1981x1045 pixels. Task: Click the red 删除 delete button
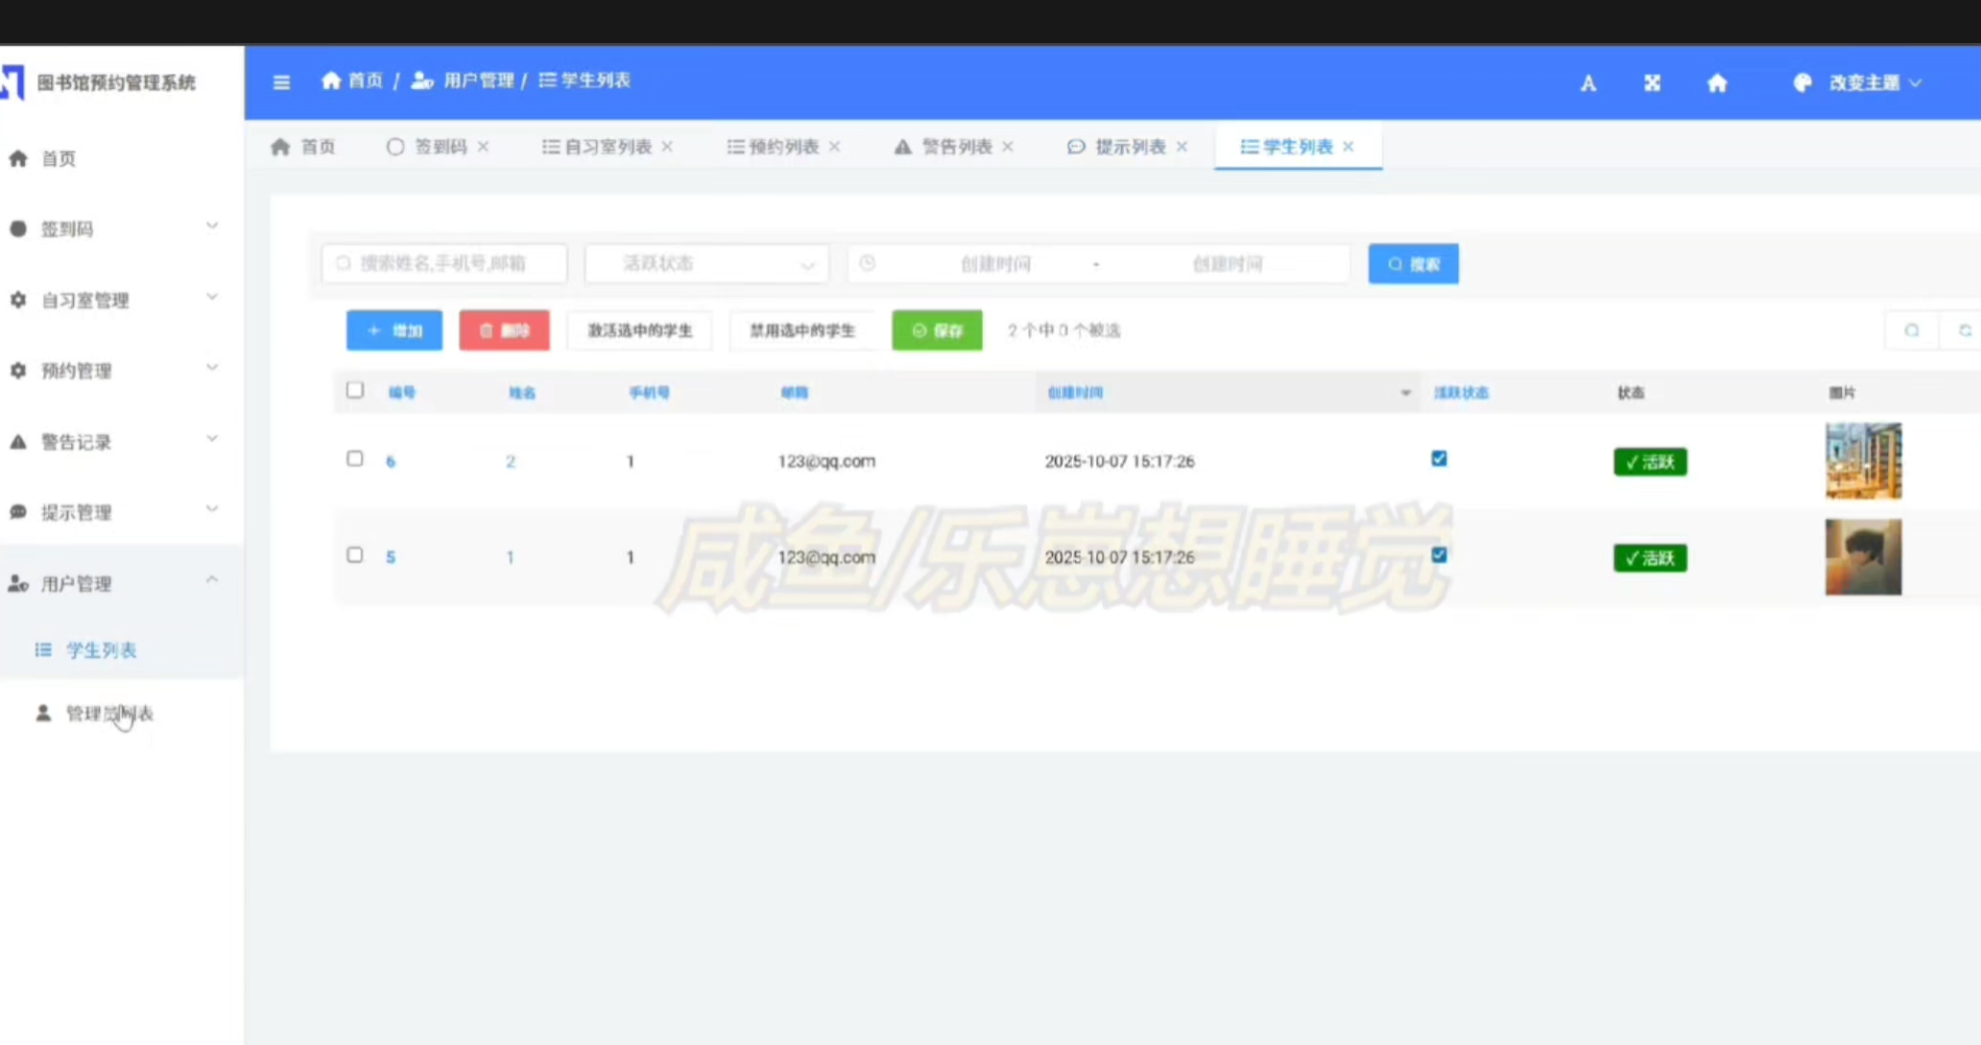coord(504,331)
